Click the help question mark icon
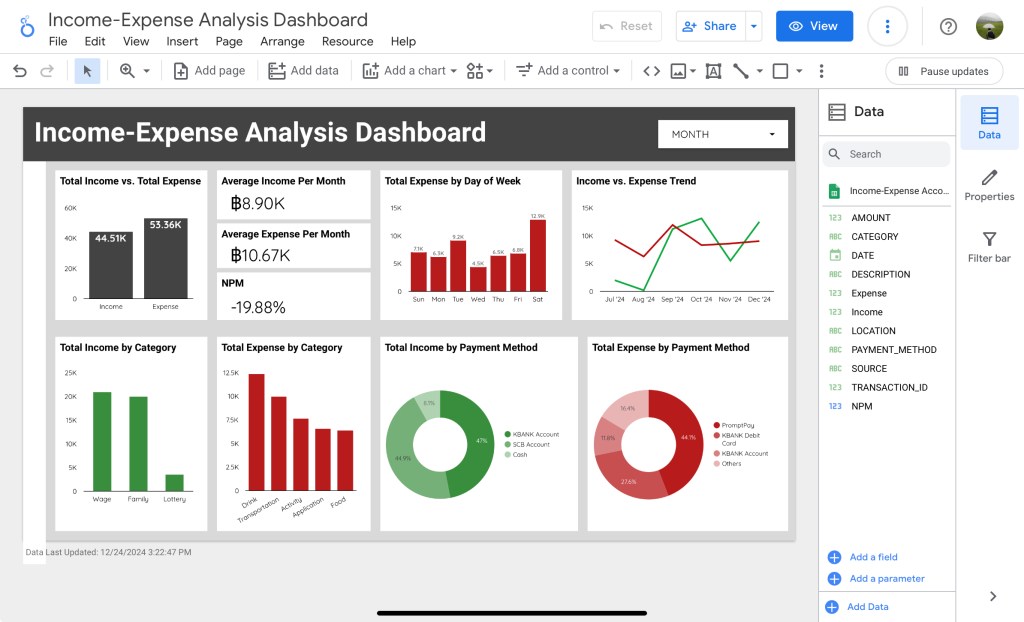The height and width of the screenshot is (622, 1024). (948, 26)
